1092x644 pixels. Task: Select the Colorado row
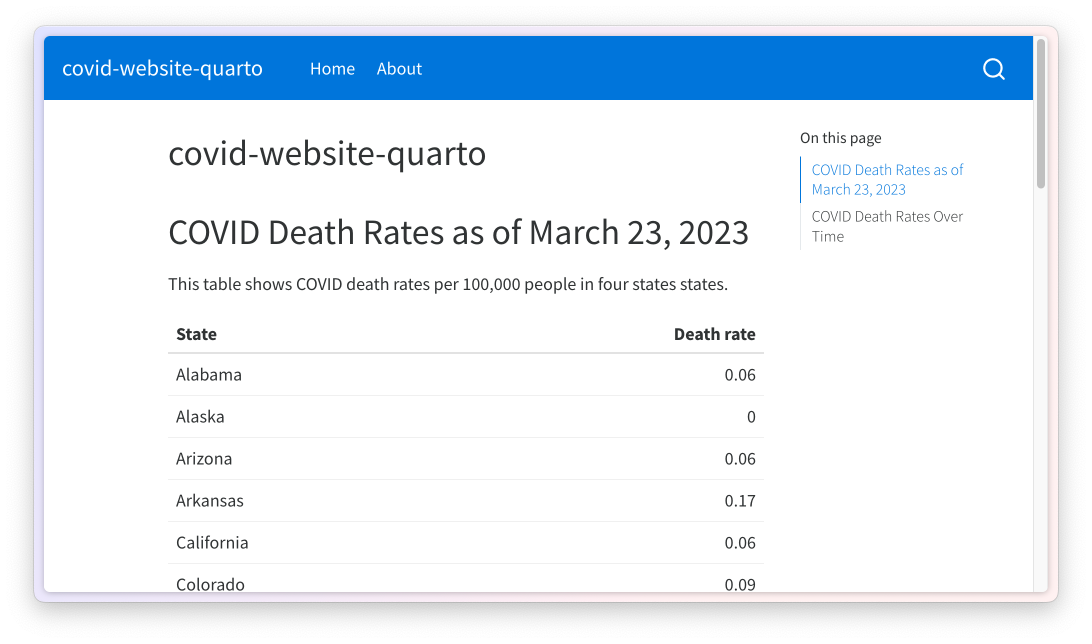coord(210,584)
